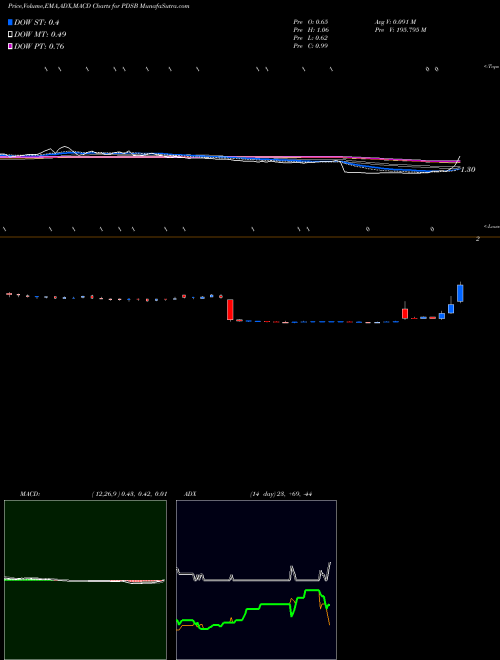Click the large red gap-down candlestick

coord(230,309)
